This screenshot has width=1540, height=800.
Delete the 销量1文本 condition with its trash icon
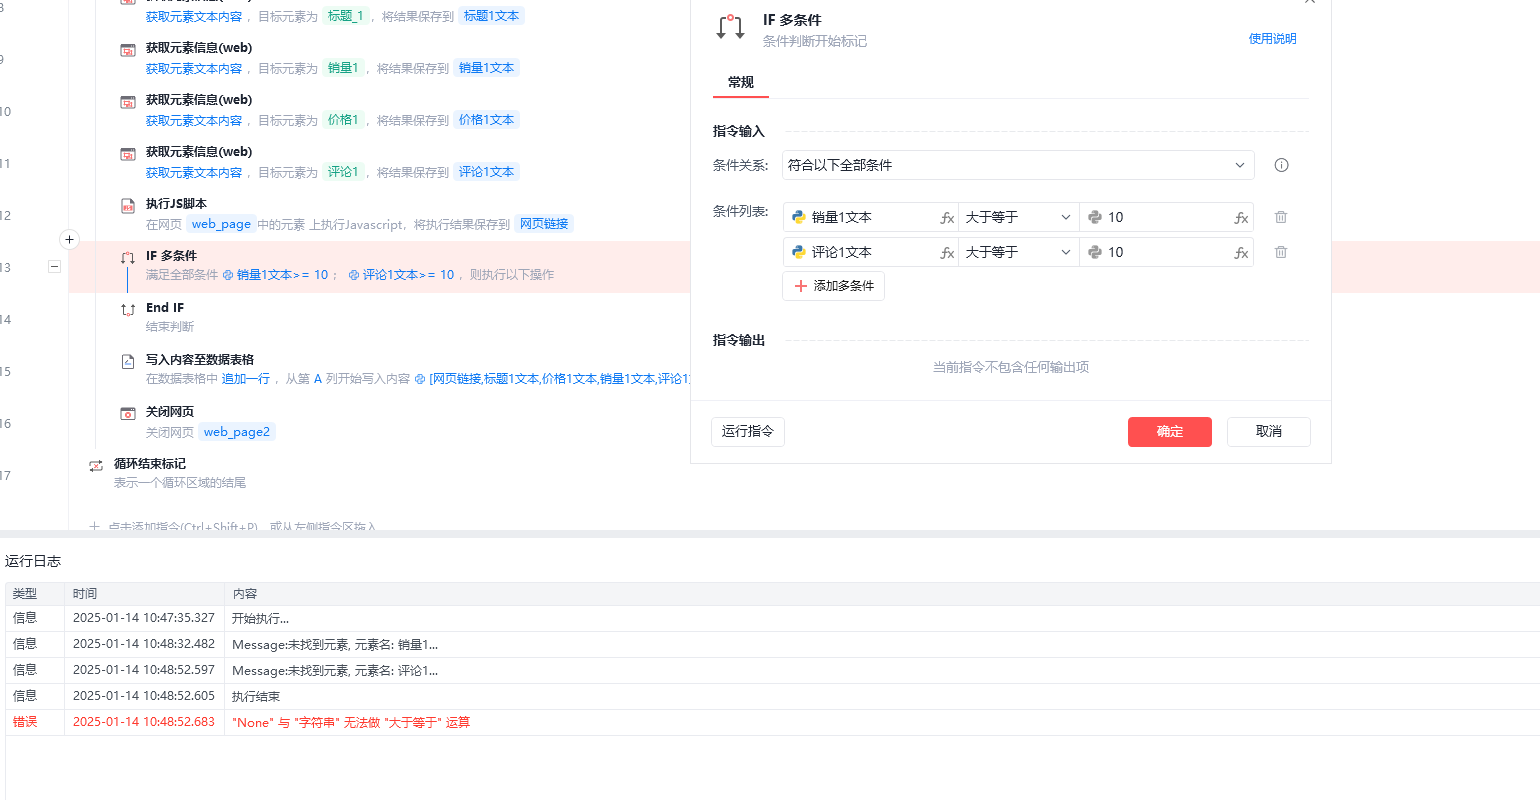1281,217
